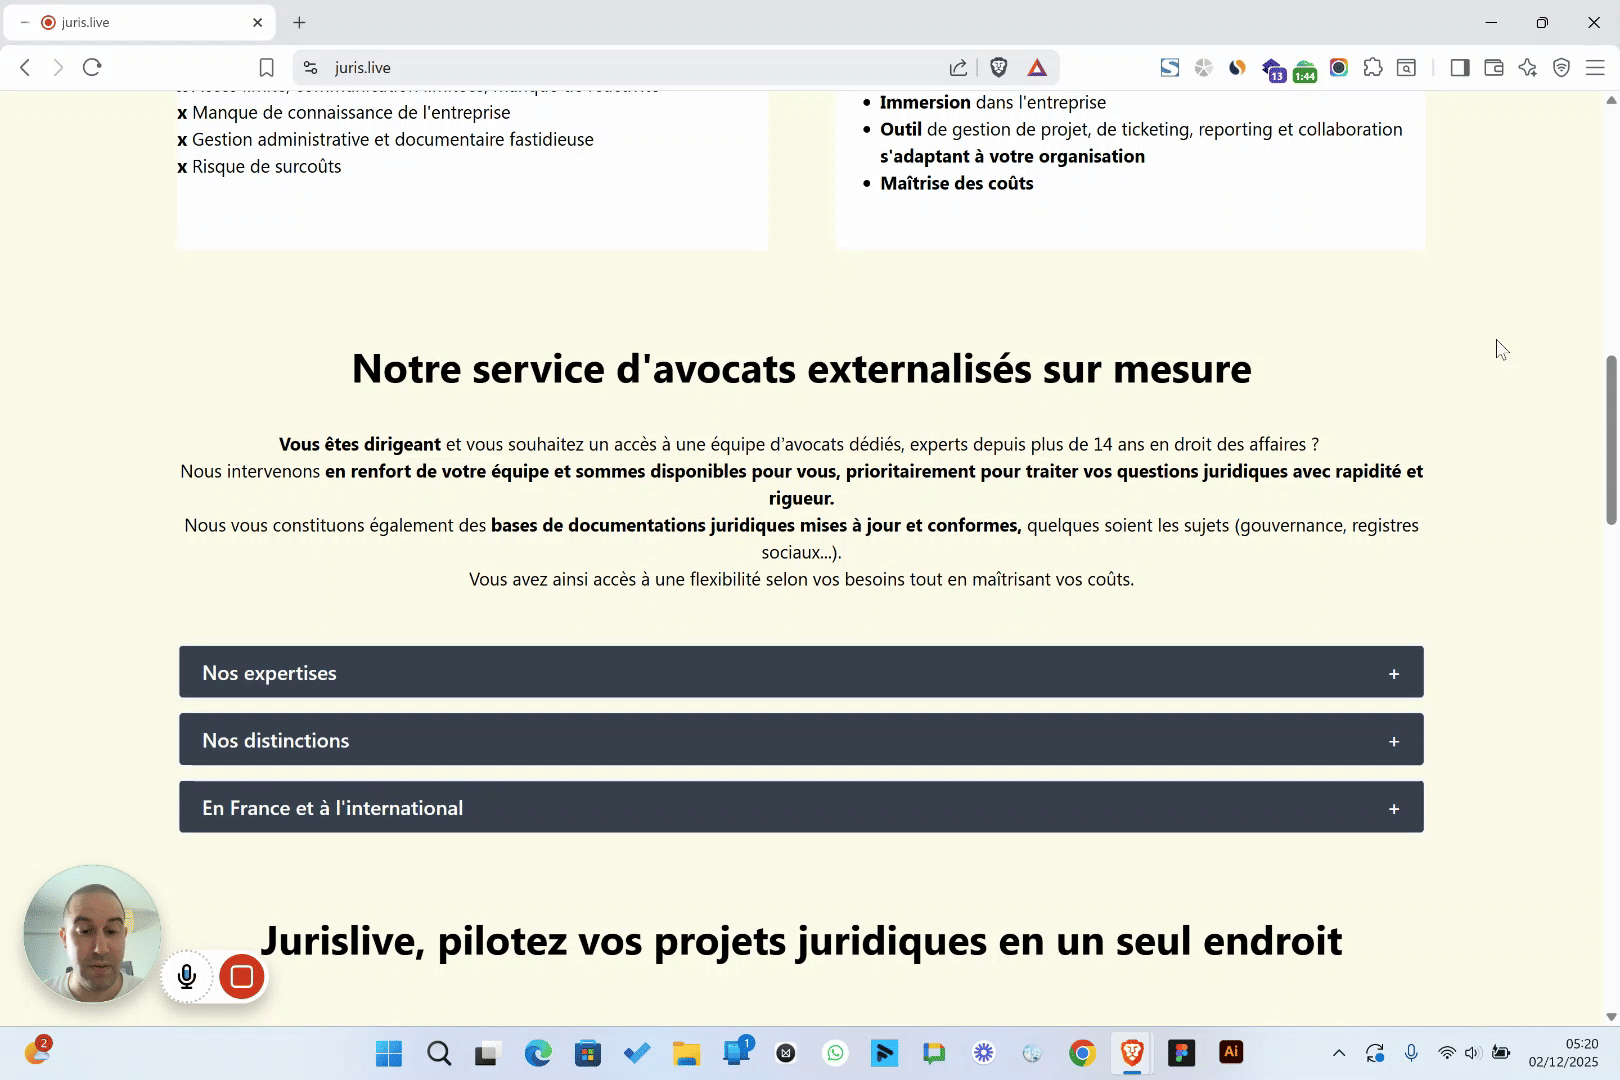Toggle the recording microphone button
Image resolution: width=1620 pixels, height=1080 pixels.
[x=187, y=977]
